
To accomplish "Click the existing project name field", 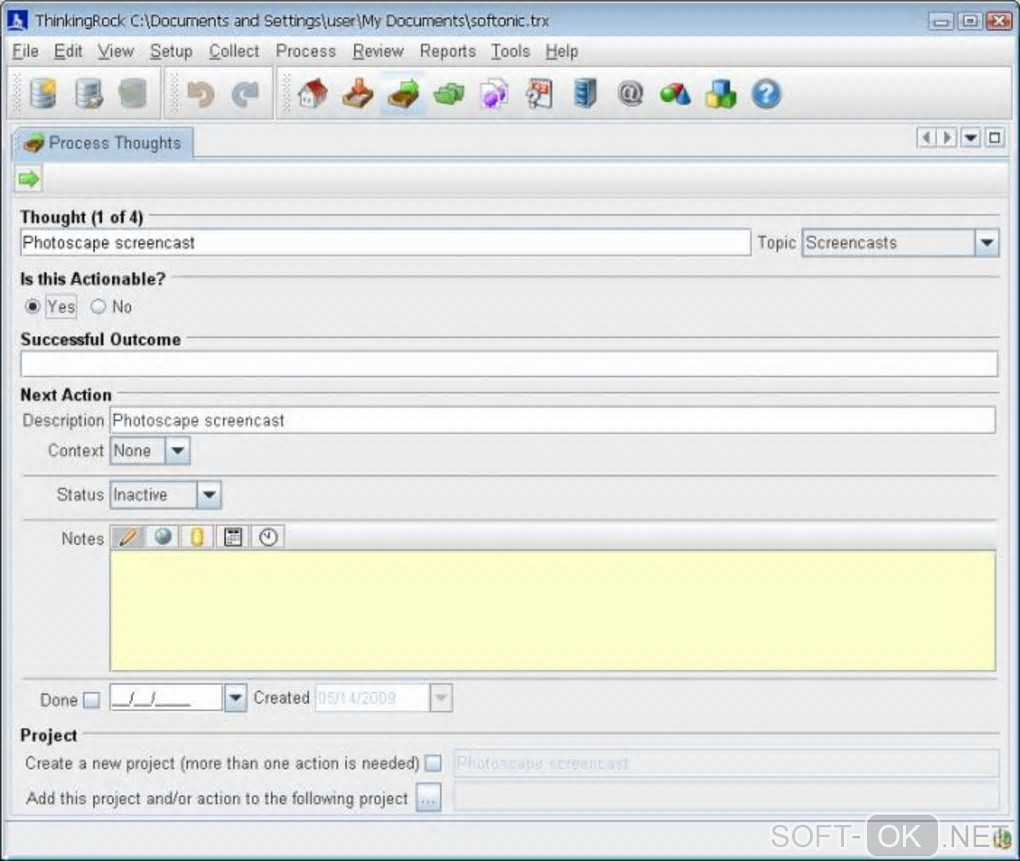I will (x=726, y=797).
